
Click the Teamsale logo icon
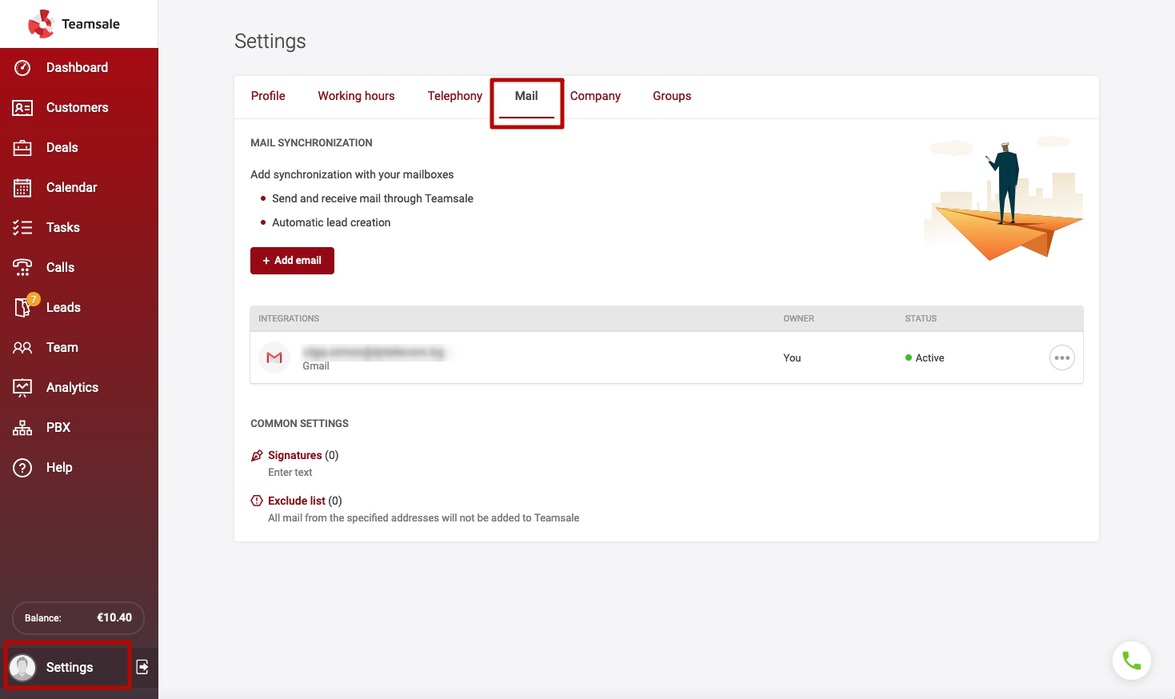pyautogui.click(x=40, y=24)
